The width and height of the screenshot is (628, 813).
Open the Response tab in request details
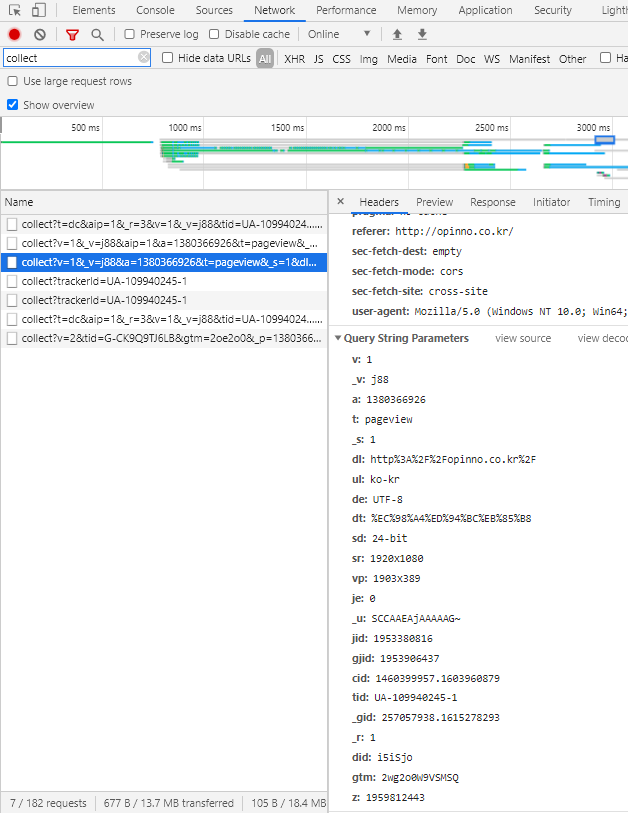point(492,202)
